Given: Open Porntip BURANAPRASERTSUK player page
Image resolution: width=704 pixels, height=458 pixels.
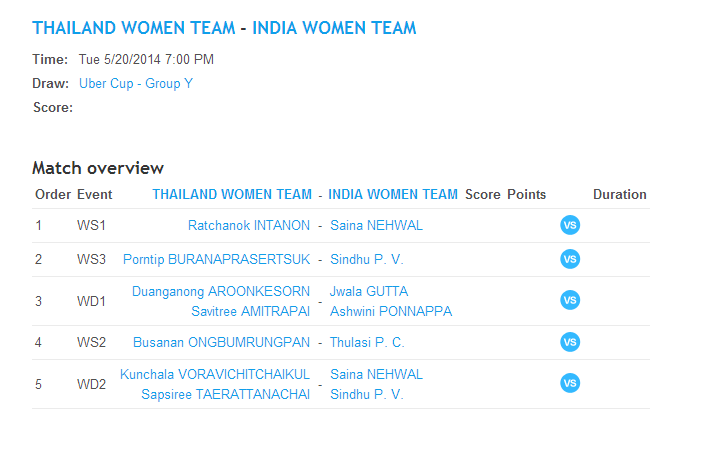Looking at the screenshot, I should coord(217,260).
